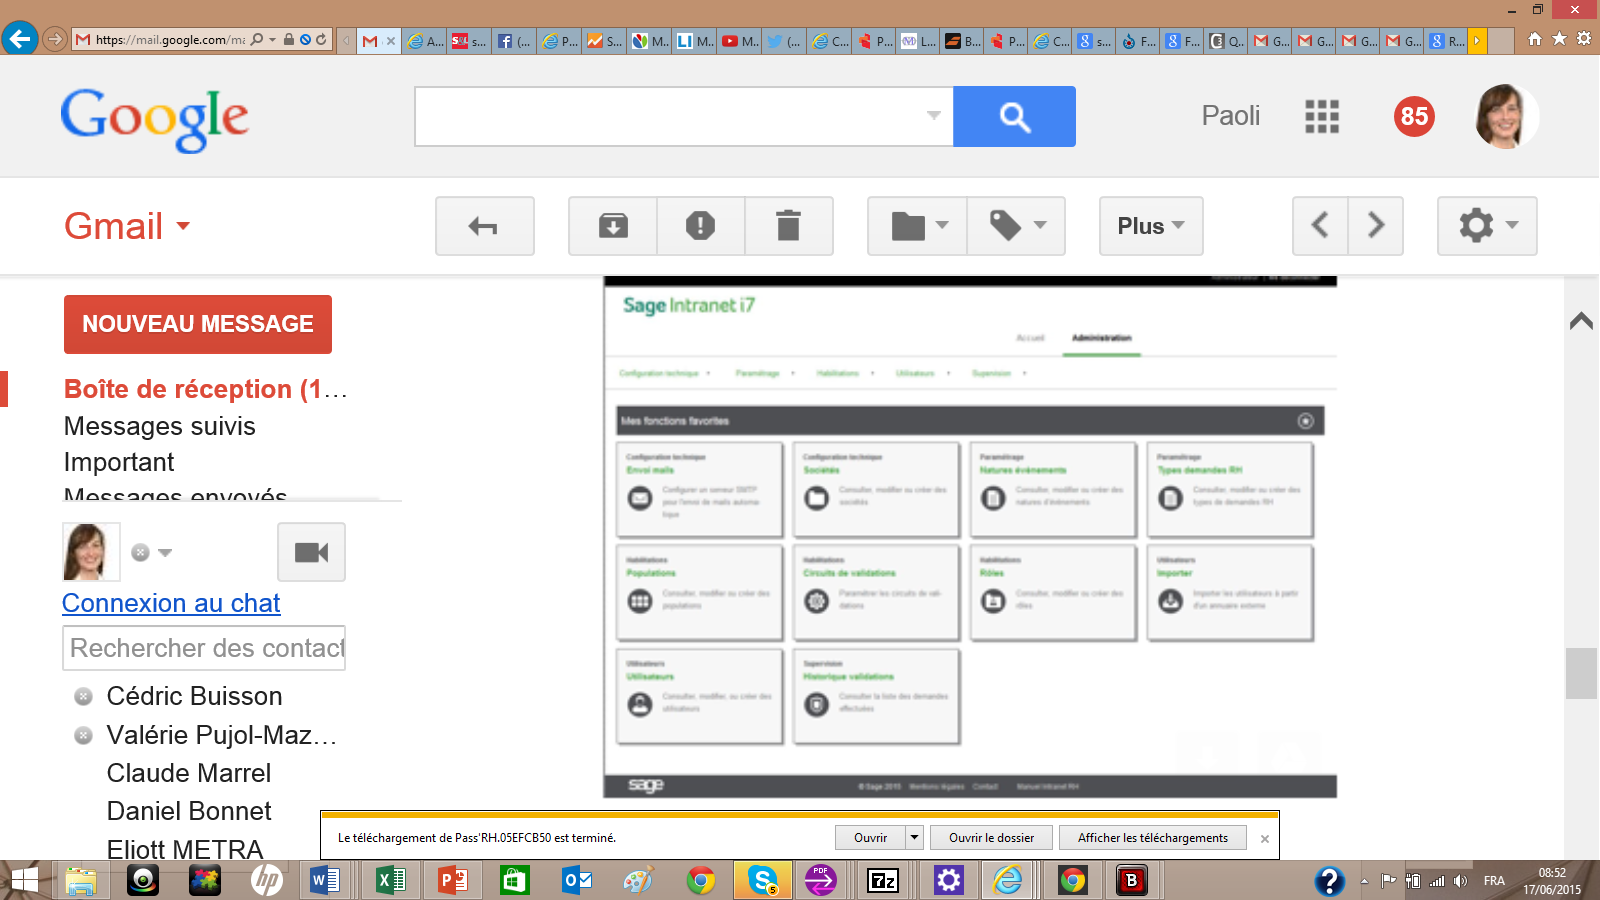Screen dimensions: 1600x900
Task: Open Word from the taskbar
Action: (x=326, y=880)
